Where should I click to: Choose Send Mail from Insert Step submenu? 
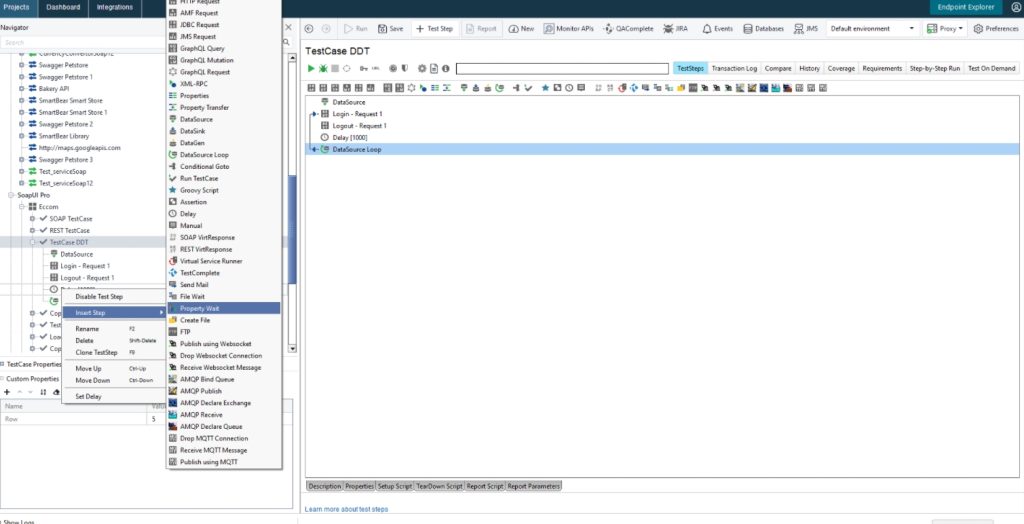coord(224,285)
